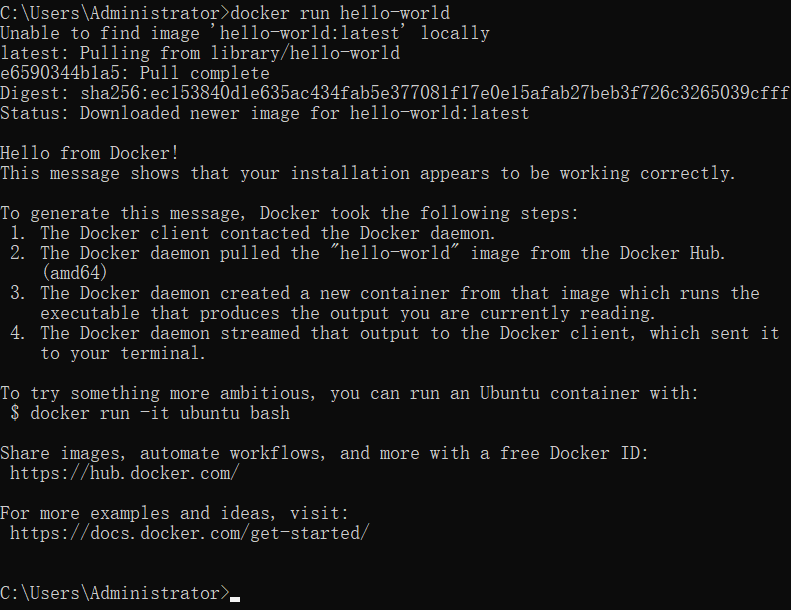Click the "Status: Downloaded newer image" line
The height and width of the screenshot is (610, 791).
[265, 113]
